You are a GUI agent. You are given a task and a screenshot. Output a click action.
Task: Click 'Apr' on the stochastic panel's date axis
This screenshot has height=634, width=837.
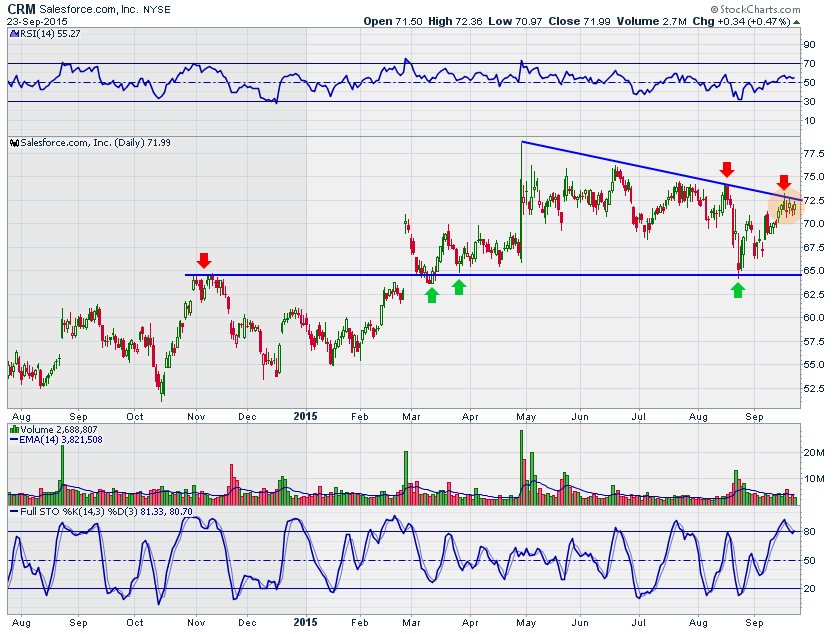[470, 623]
